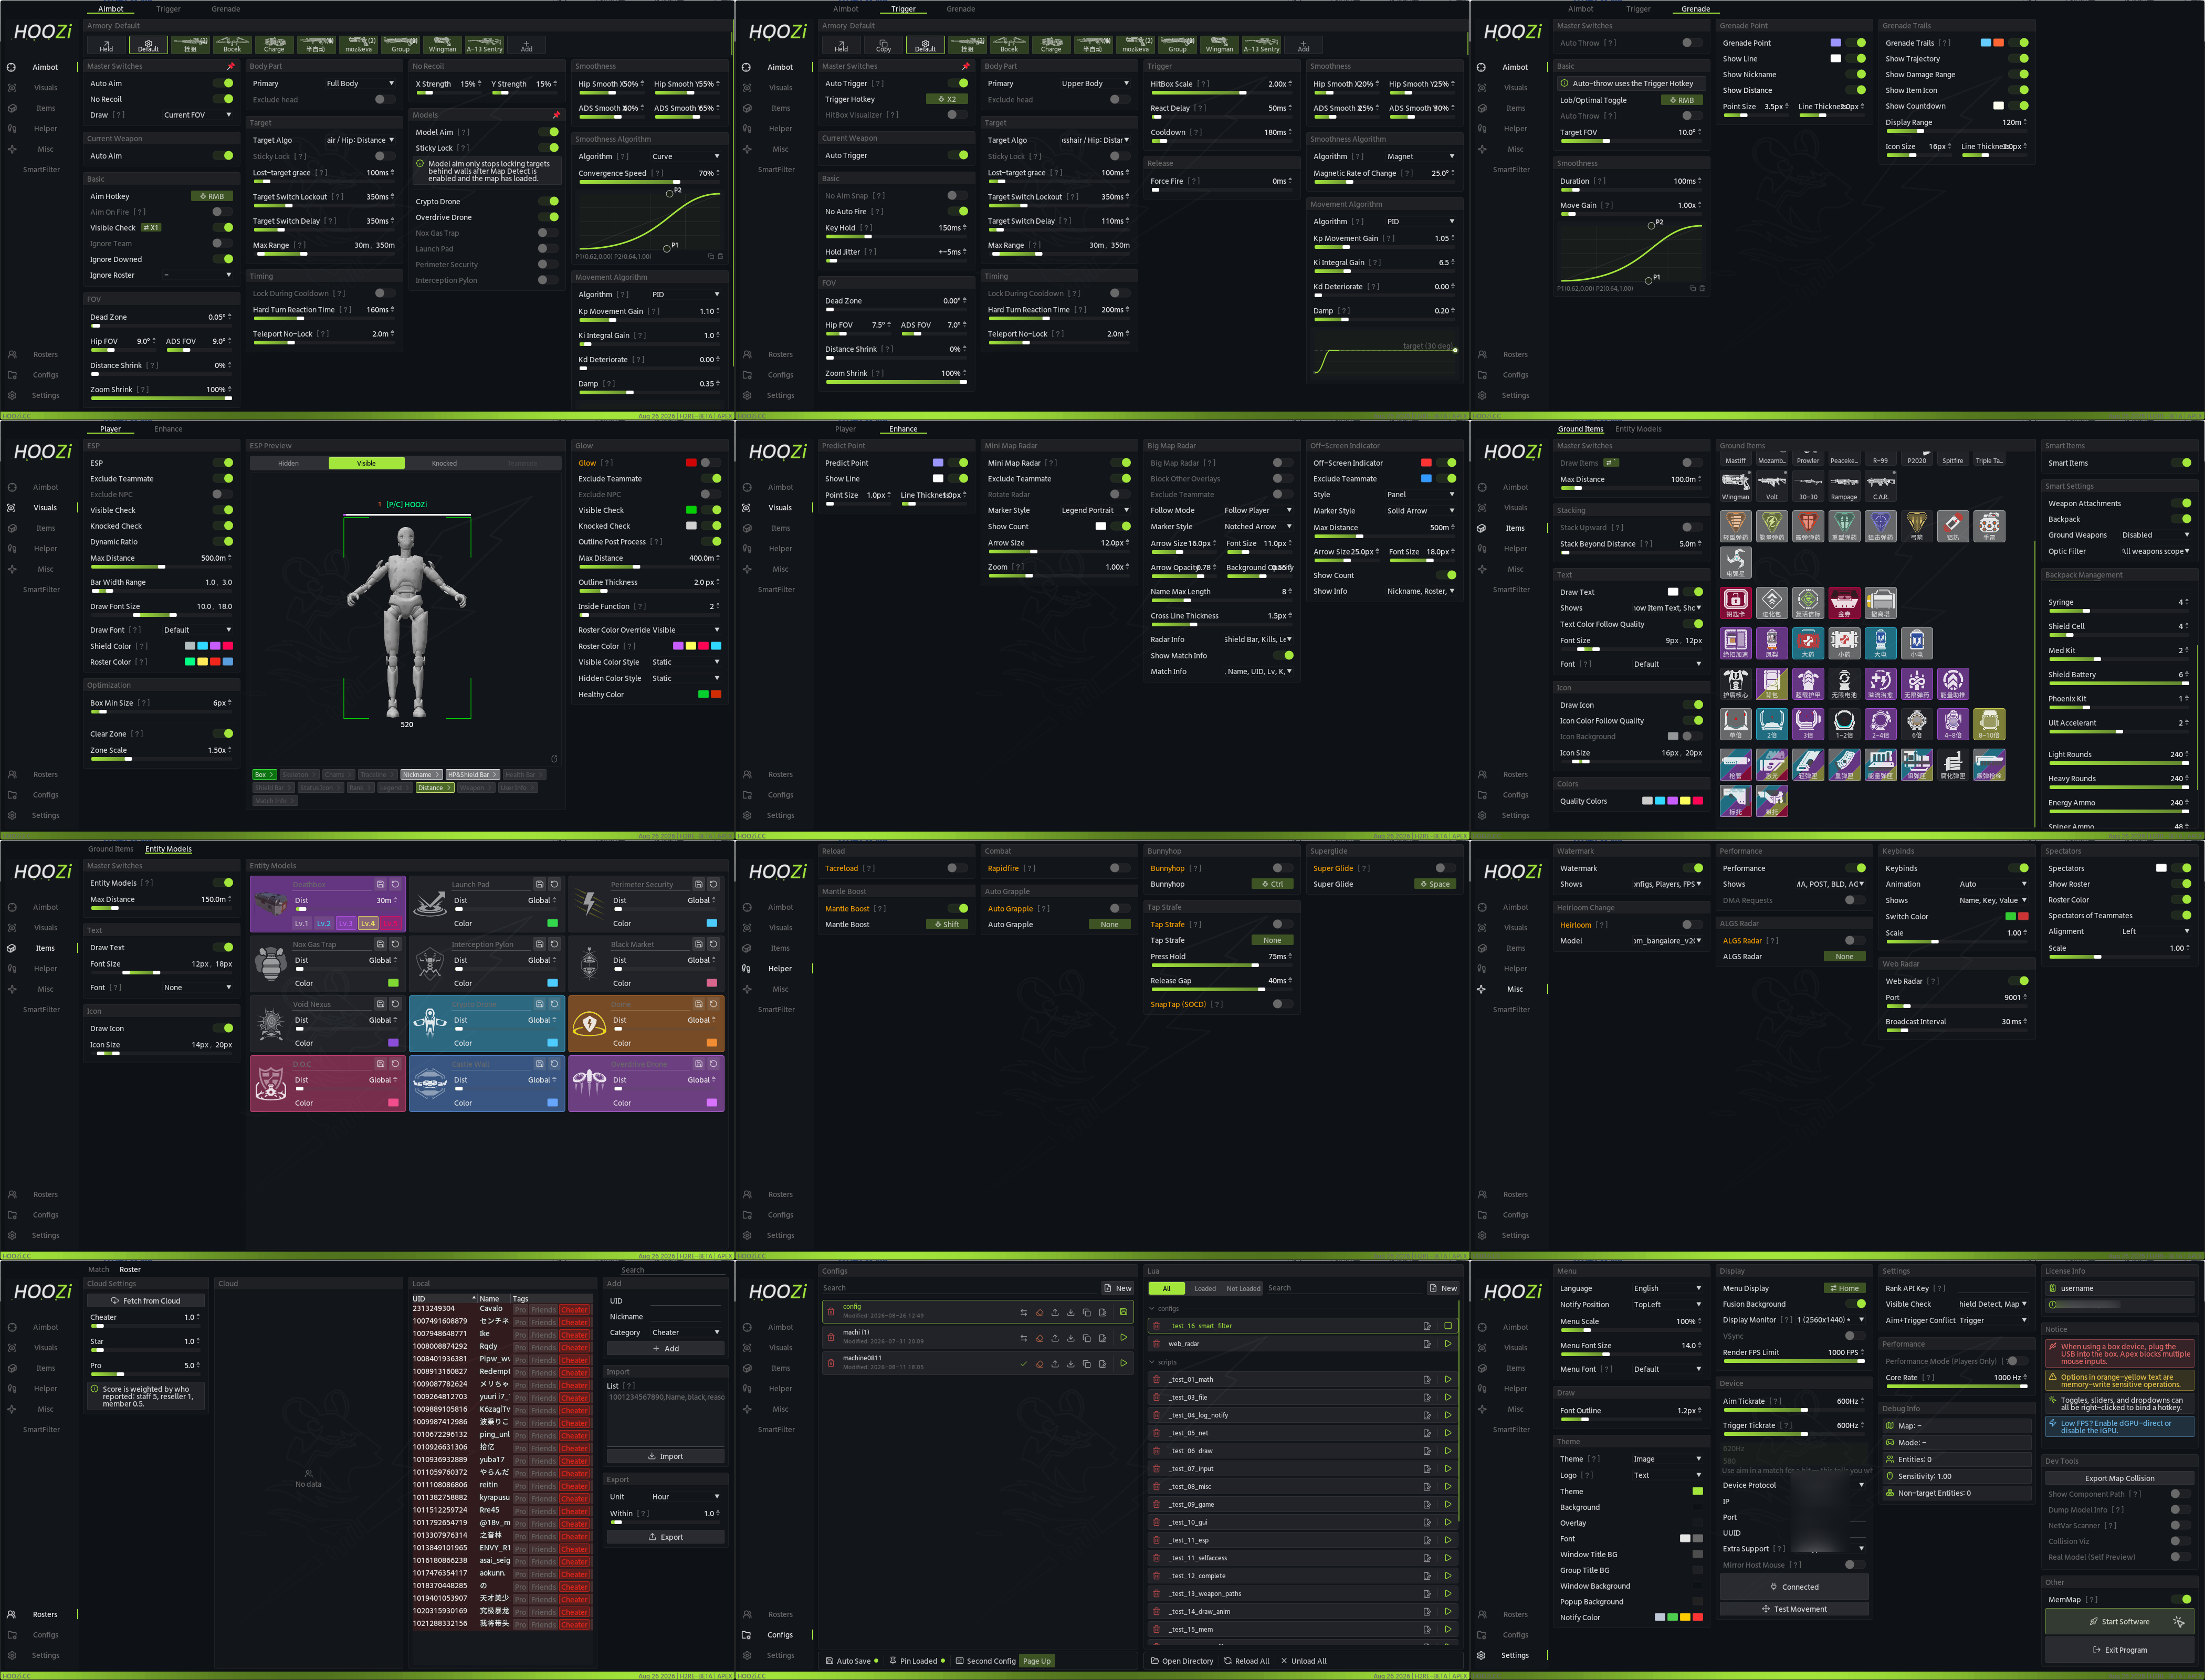Screen dimensions: 2205x1680
Task: Select the Hidden ESP preview tab
Action: (x=288, y=463)
